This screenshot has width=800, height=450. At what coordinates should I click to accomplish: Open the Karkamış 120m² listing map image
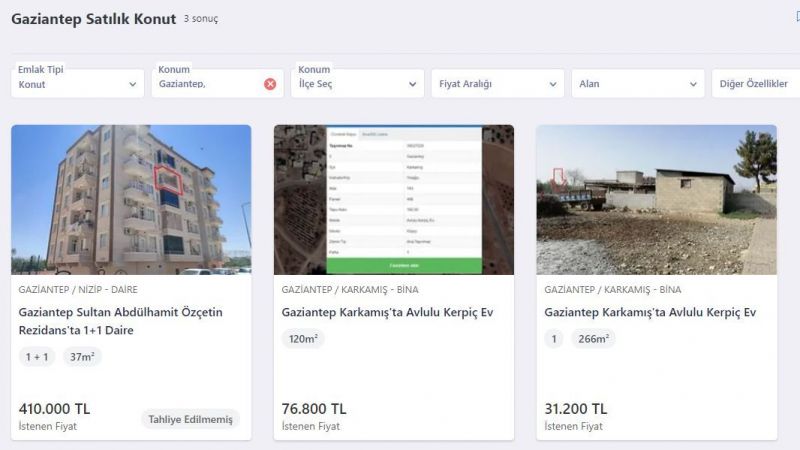coord(394,199)
